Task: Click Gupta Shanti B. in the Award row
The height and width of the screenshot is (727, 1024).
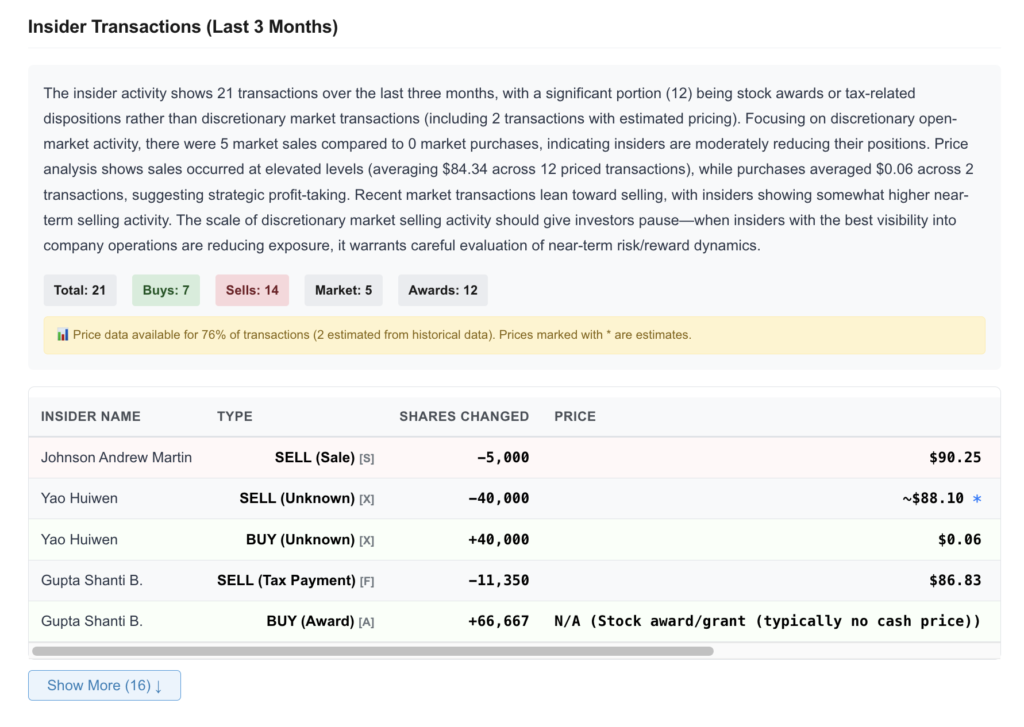Action: point(91,621)
